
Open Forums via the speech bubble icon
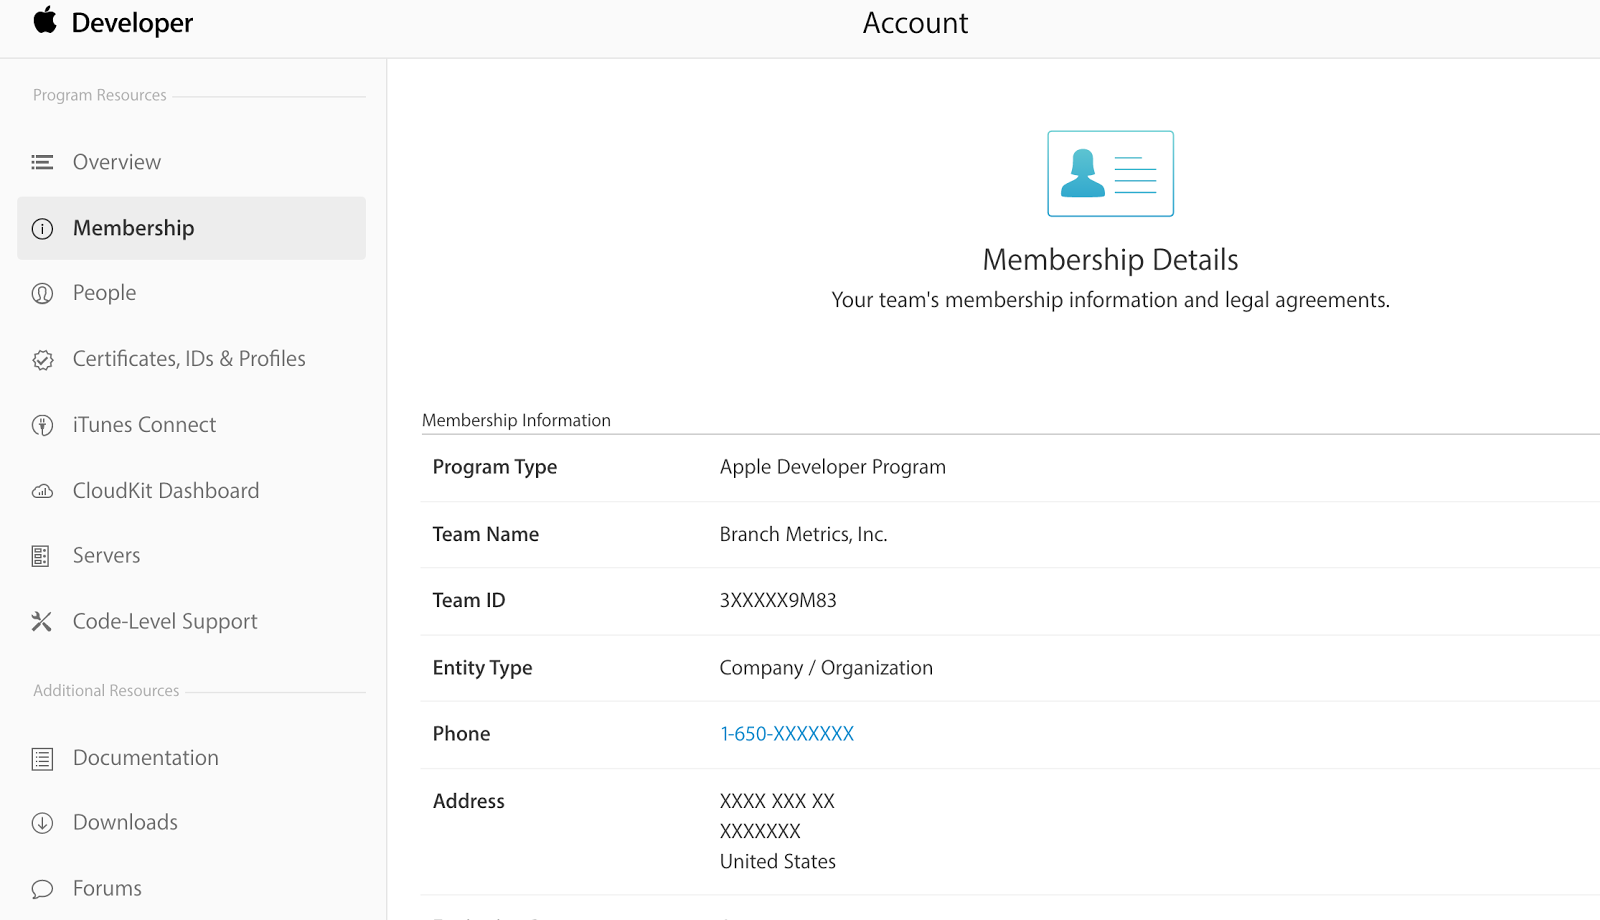(x=42, y=888)
